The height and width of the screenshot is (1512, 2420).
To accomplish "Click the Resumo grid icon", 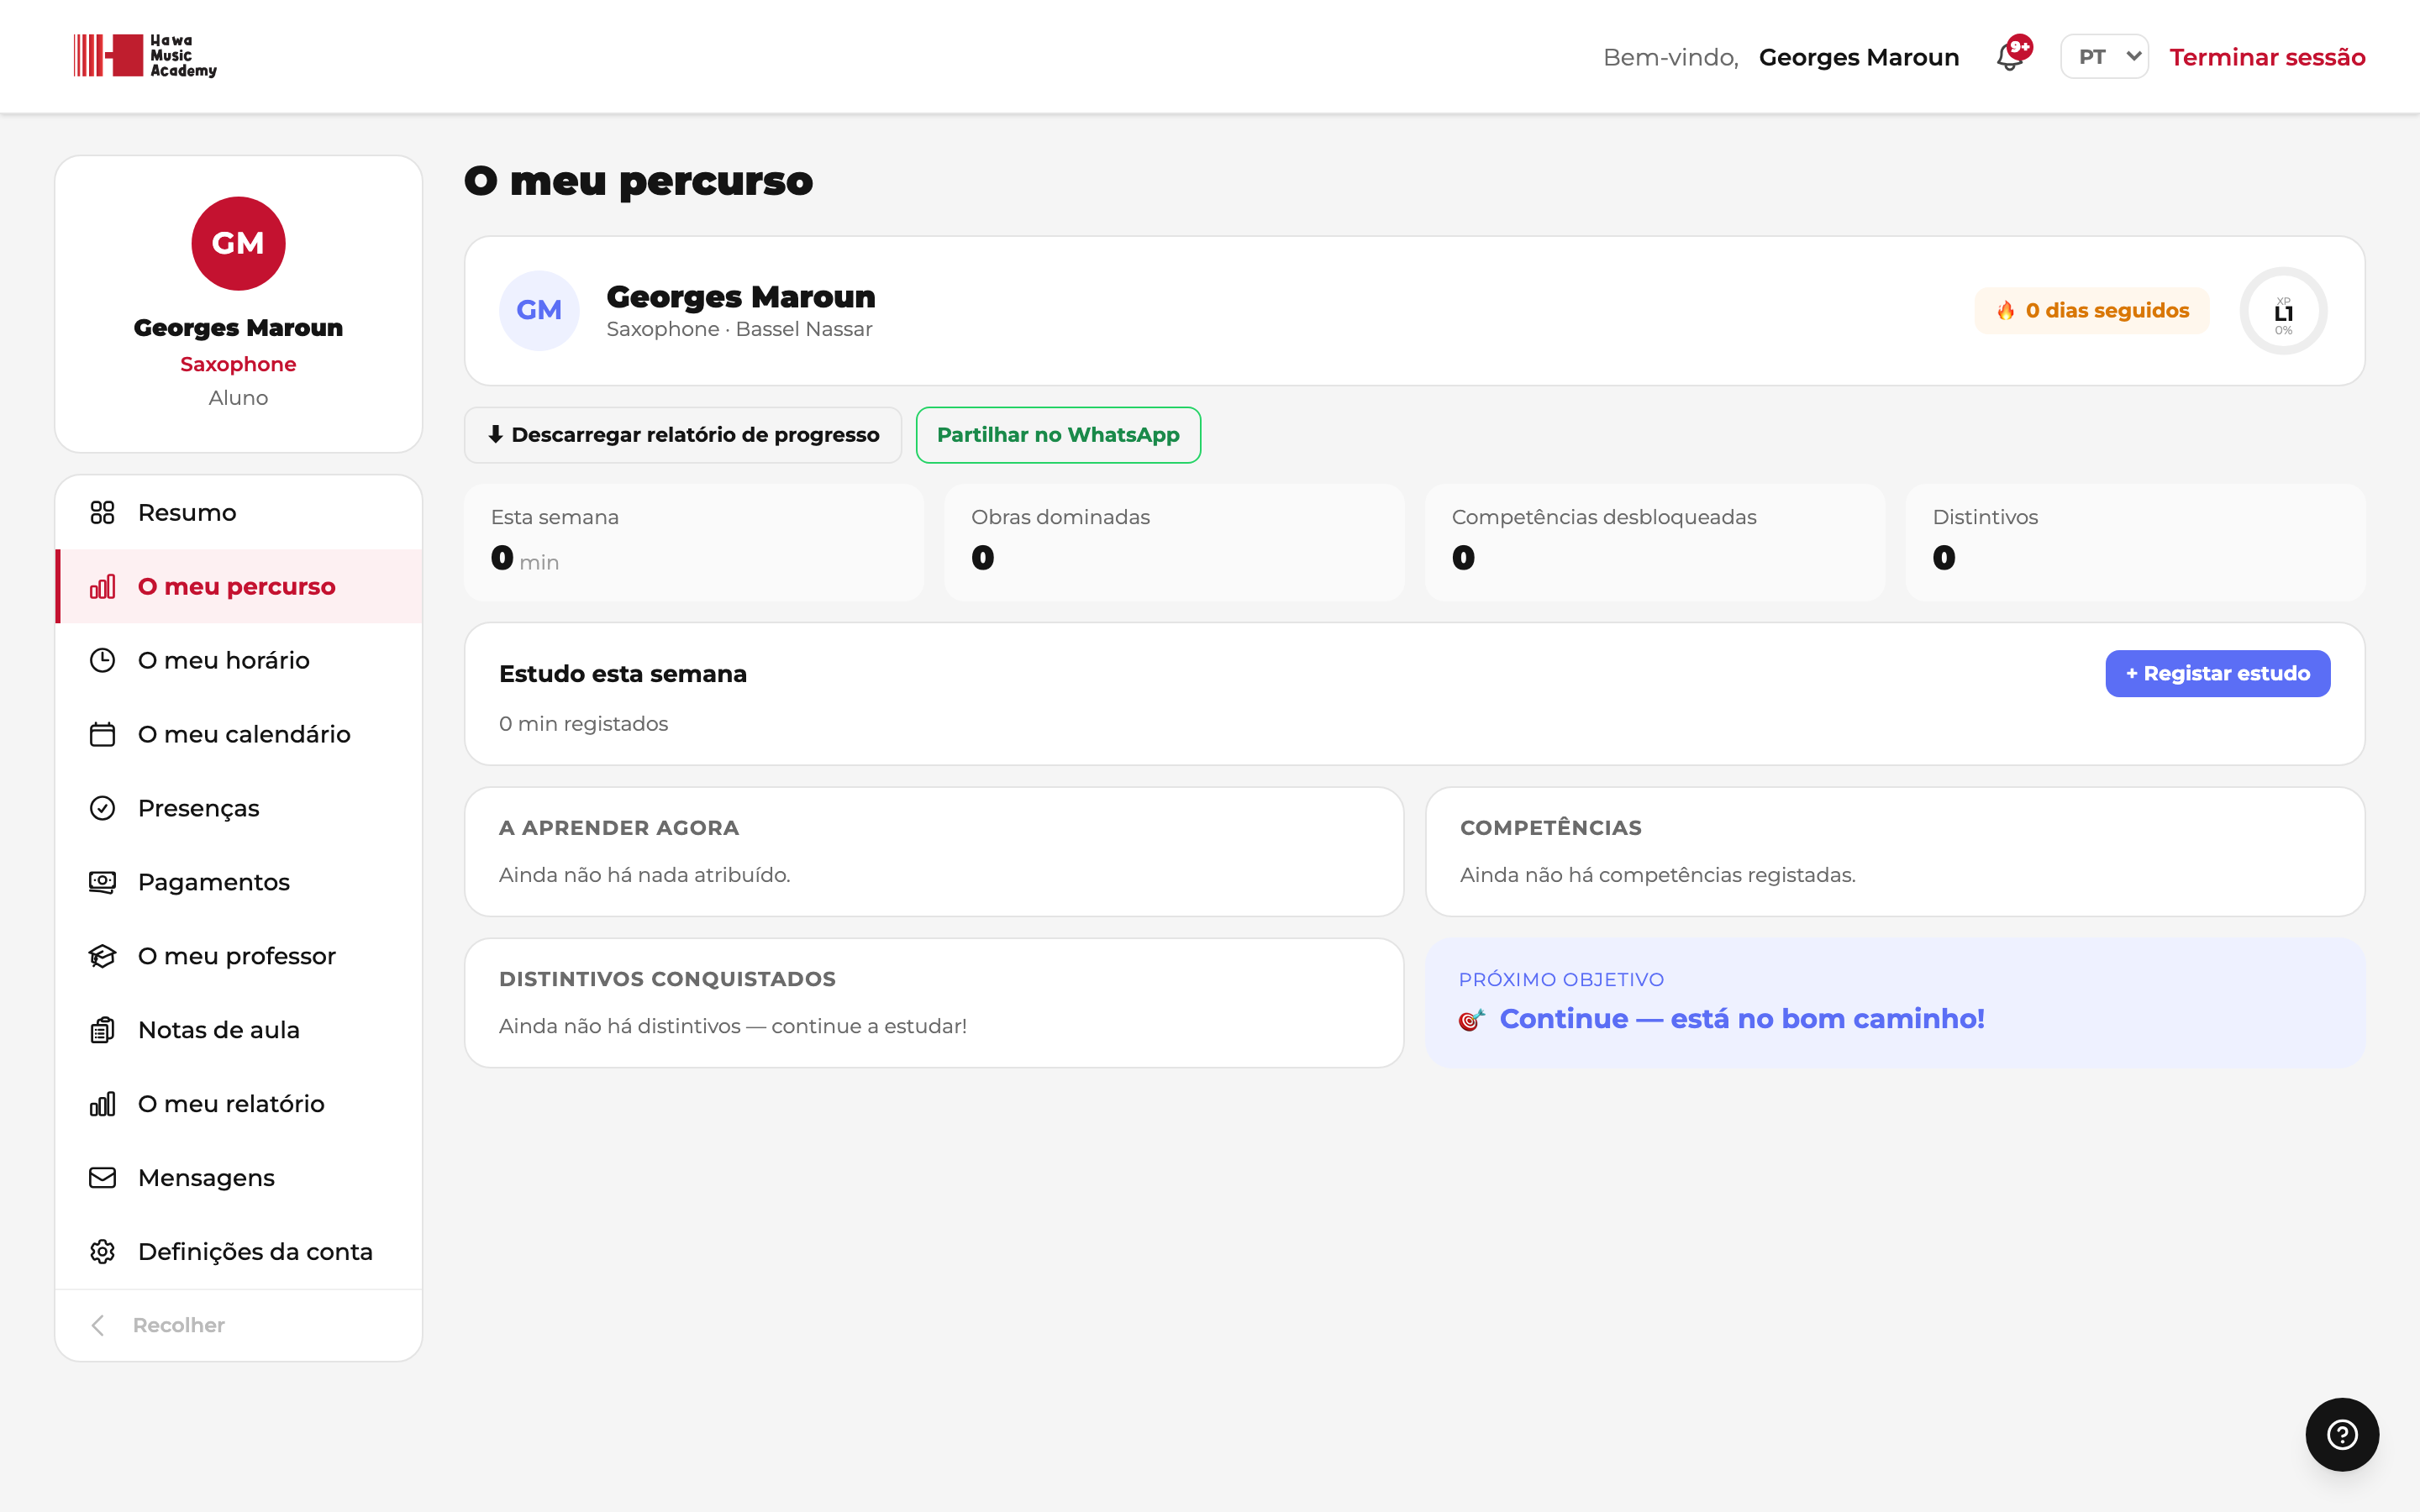I will [102, 513].
